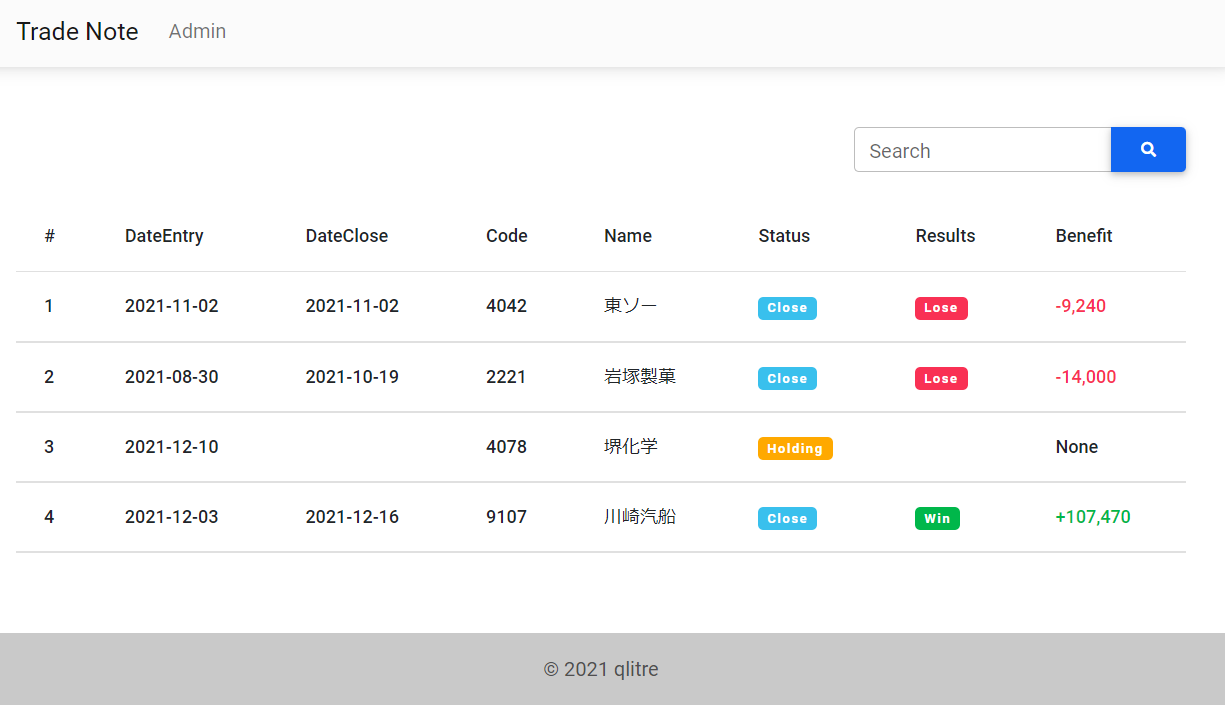Click the Status column header

coord(784,236)
